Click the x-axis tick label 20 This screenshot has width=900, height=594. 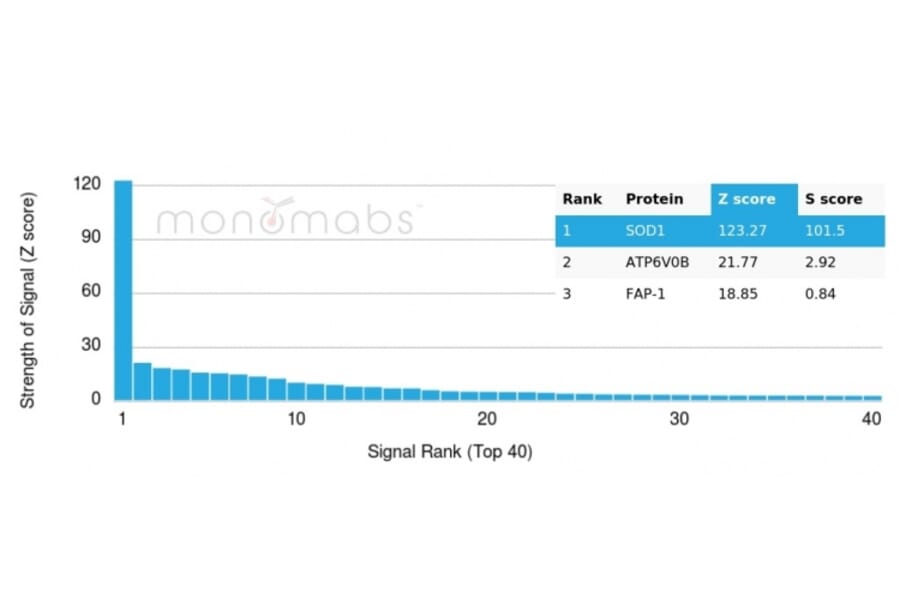[487, 419]
